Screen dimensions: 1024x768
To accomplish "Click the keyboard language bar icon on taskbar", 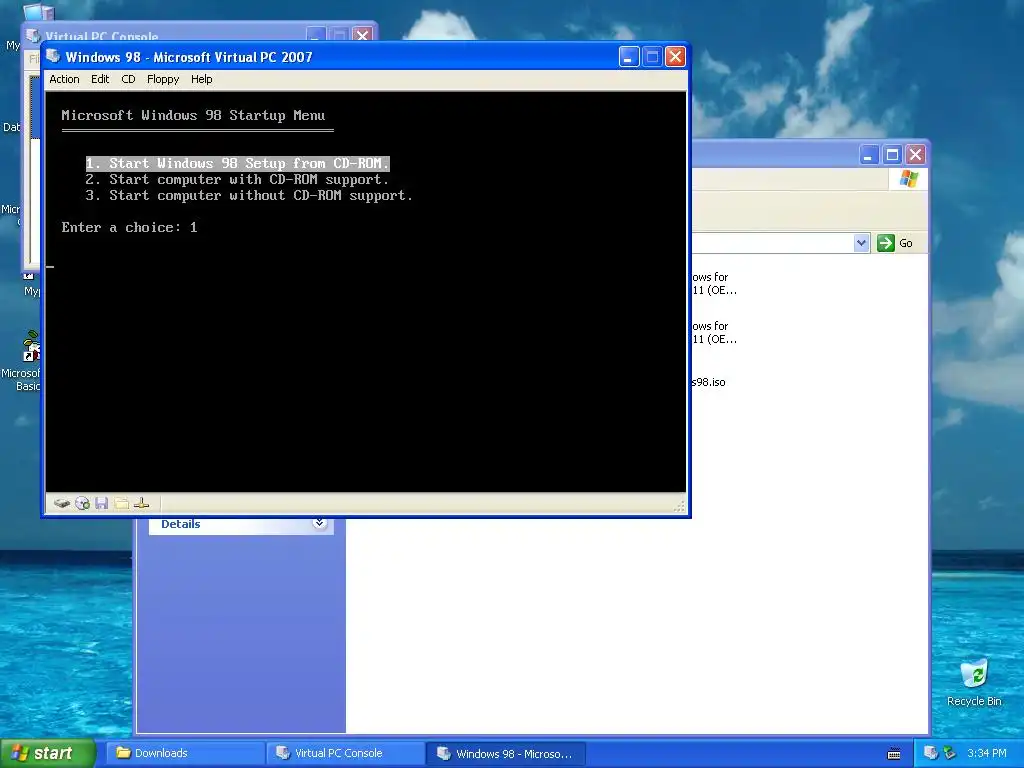I will coord(894,754).
